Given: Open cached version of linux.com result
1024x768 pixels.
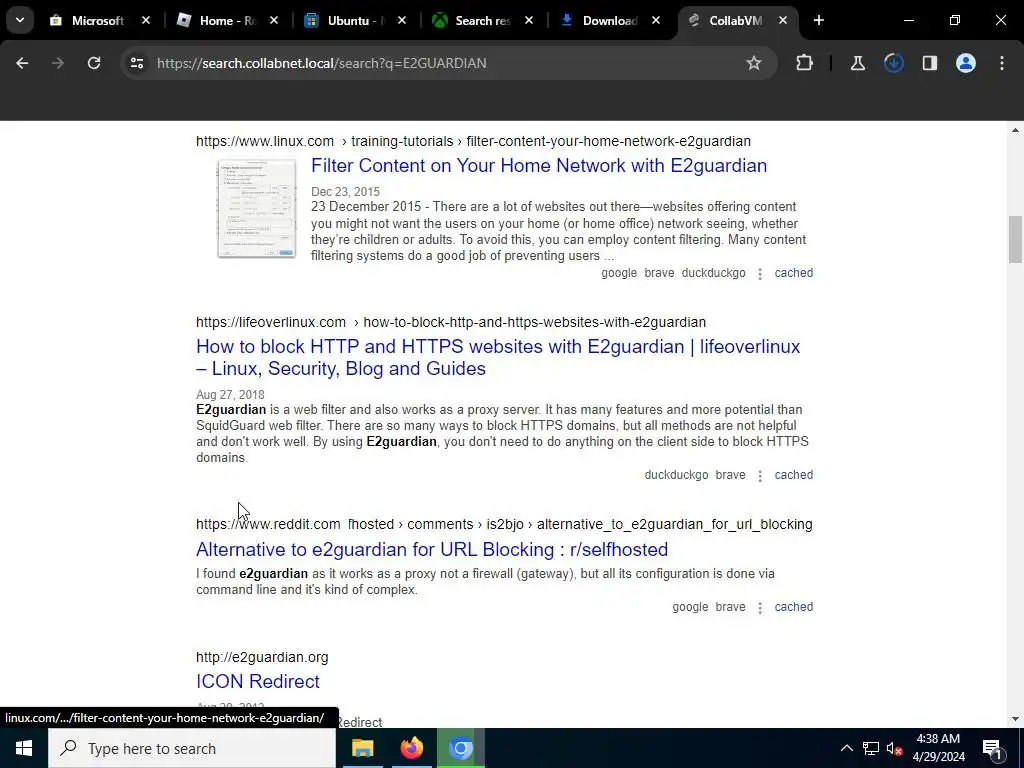Looking at the screenshot, I should coord(793,273).
